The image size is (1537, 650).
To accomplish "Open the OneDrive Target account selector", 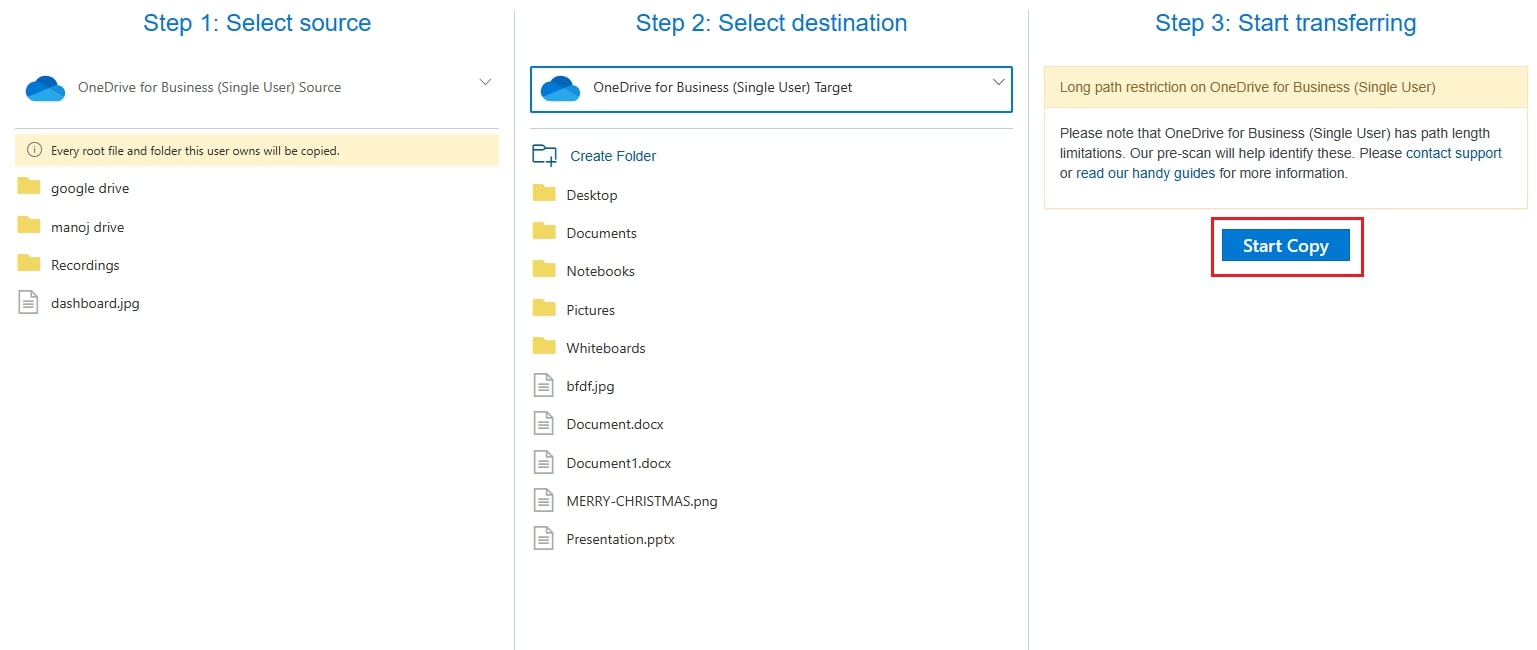I will tap(771, 89).
